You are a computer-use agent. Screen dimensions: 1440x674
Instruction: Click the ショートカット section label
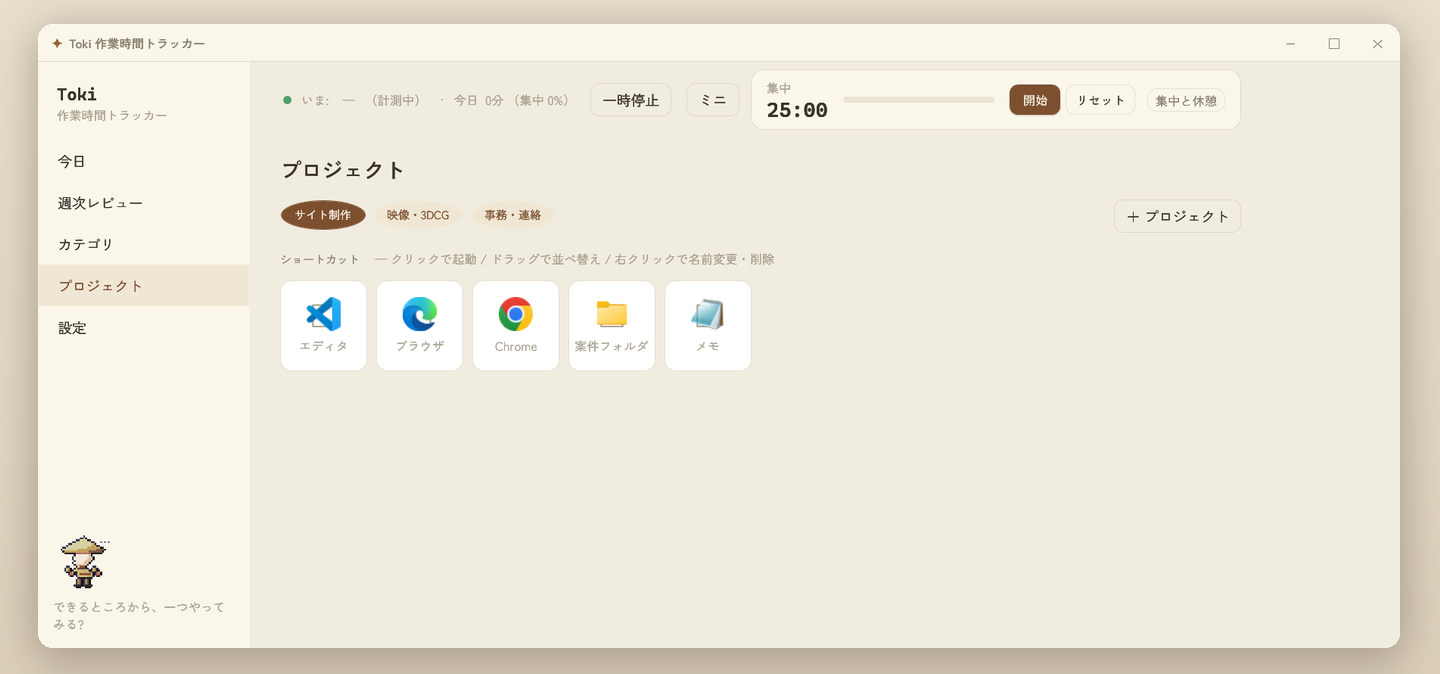point(320,259)
